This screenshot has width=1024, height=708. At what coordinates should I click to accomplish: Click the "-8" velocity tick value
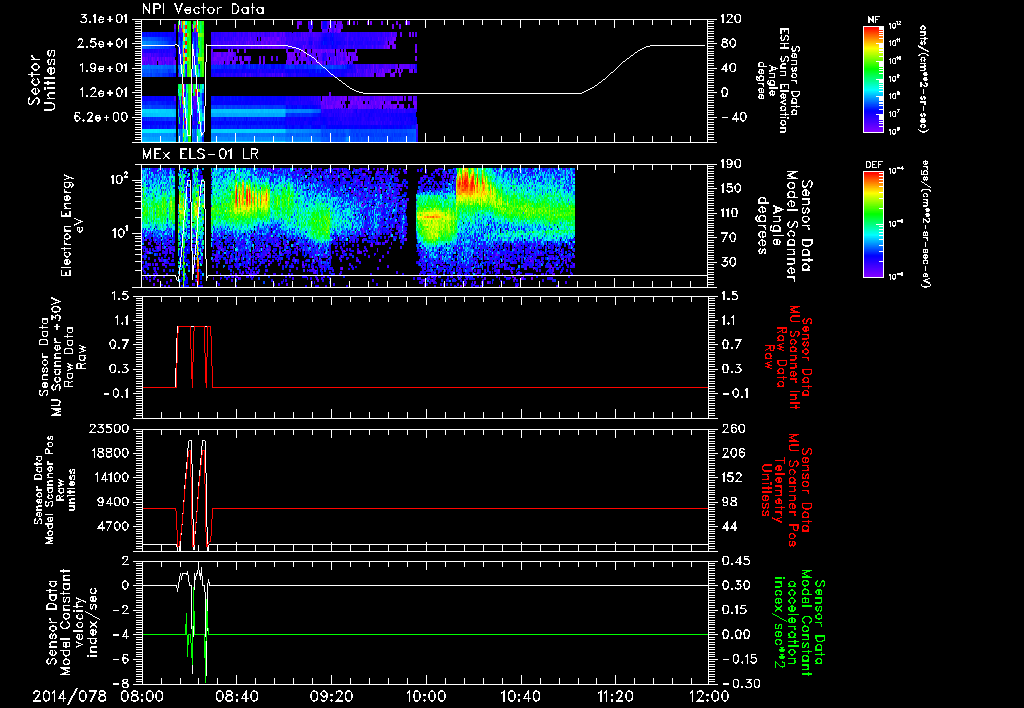click(x=120, y=683)
